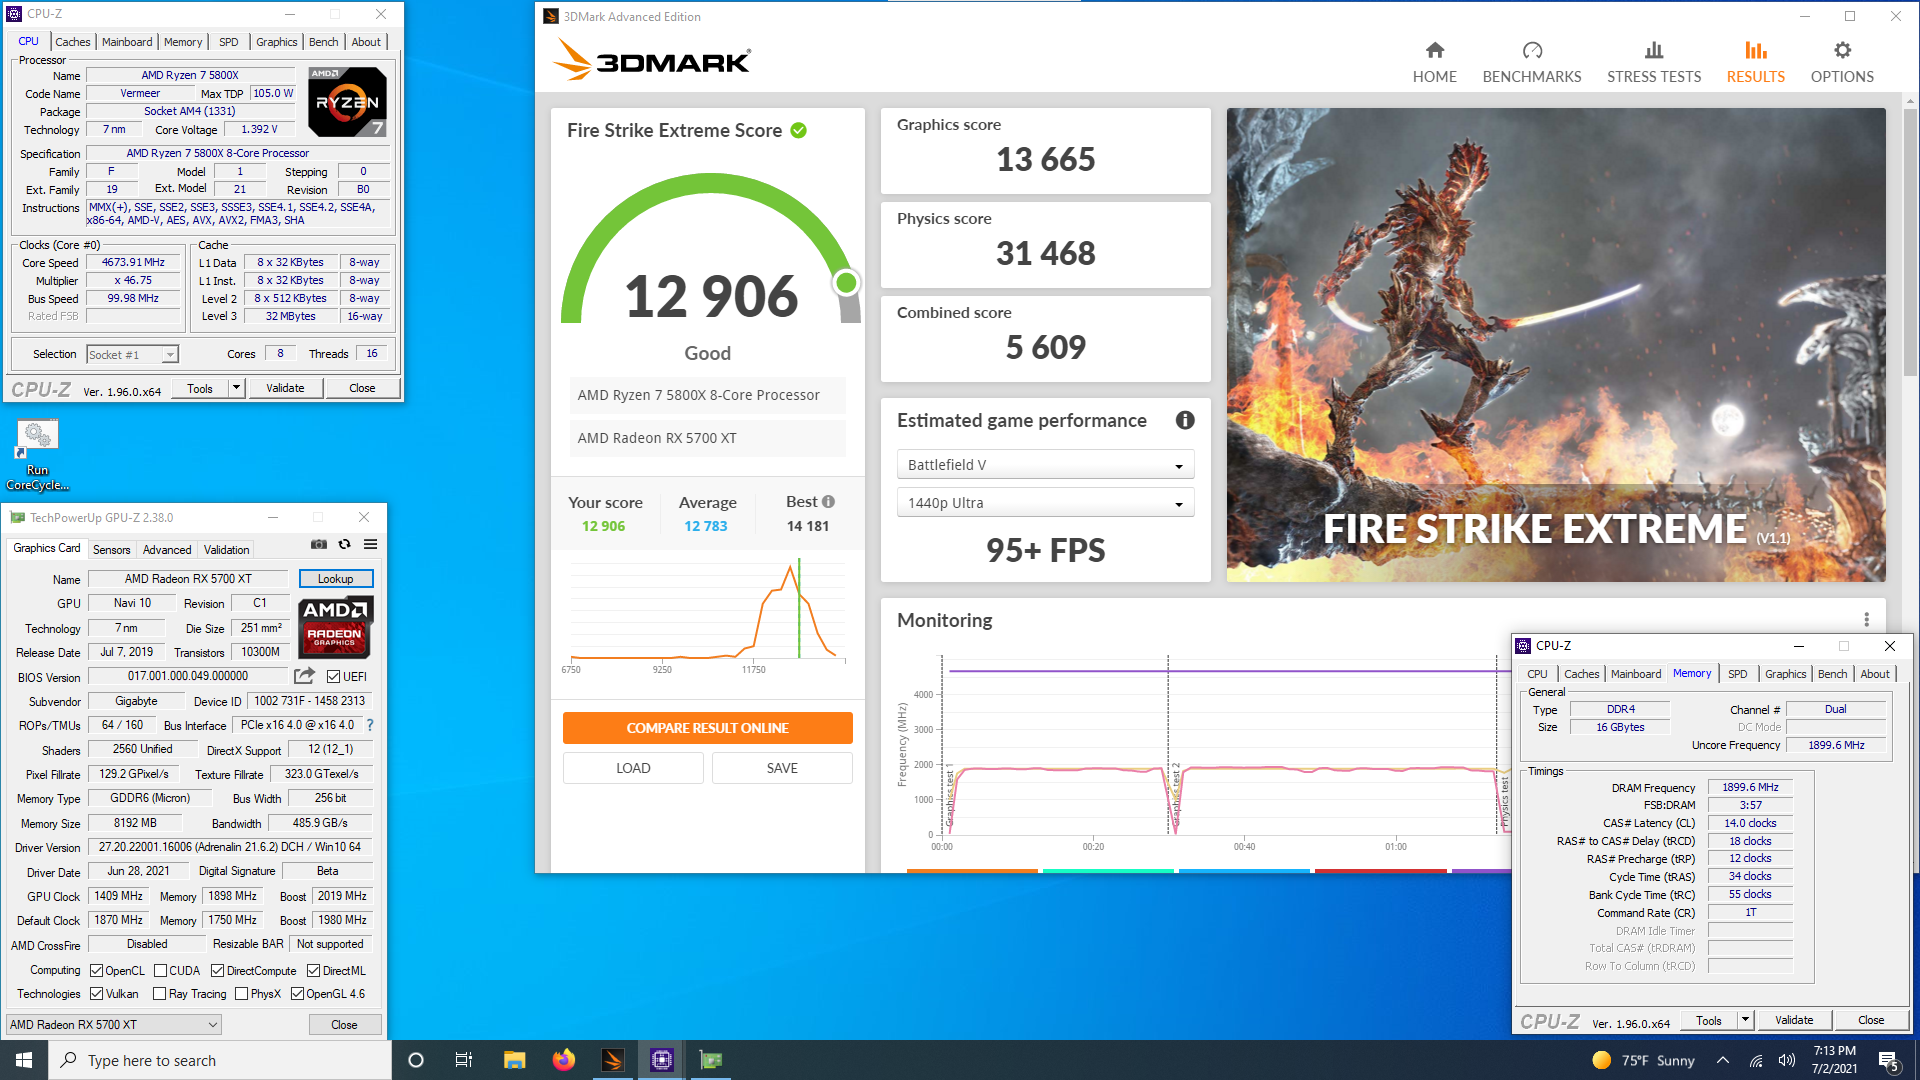Open GPU selector dropdown AMD Radeon RX 5700 XT

pos(113,1025)
